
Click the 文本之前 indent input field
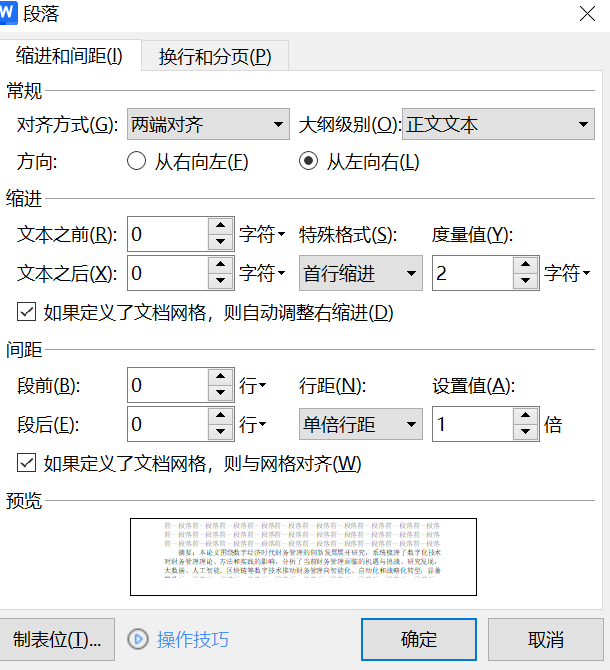(168, 234)
